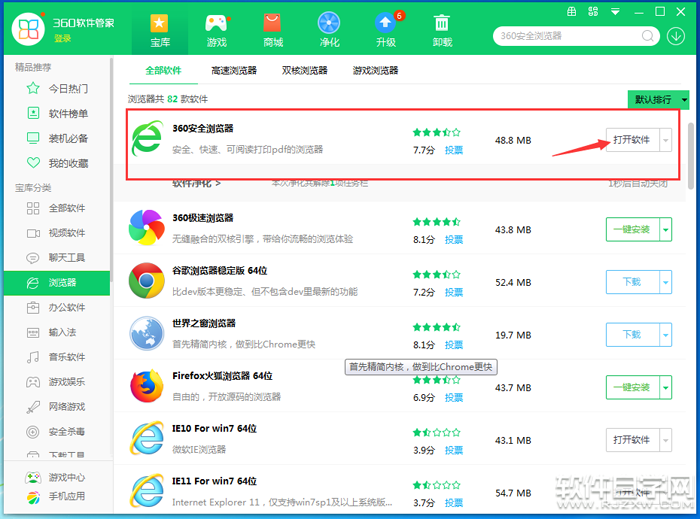Click 投票 link for 360极速浏览器

(454, 240)
